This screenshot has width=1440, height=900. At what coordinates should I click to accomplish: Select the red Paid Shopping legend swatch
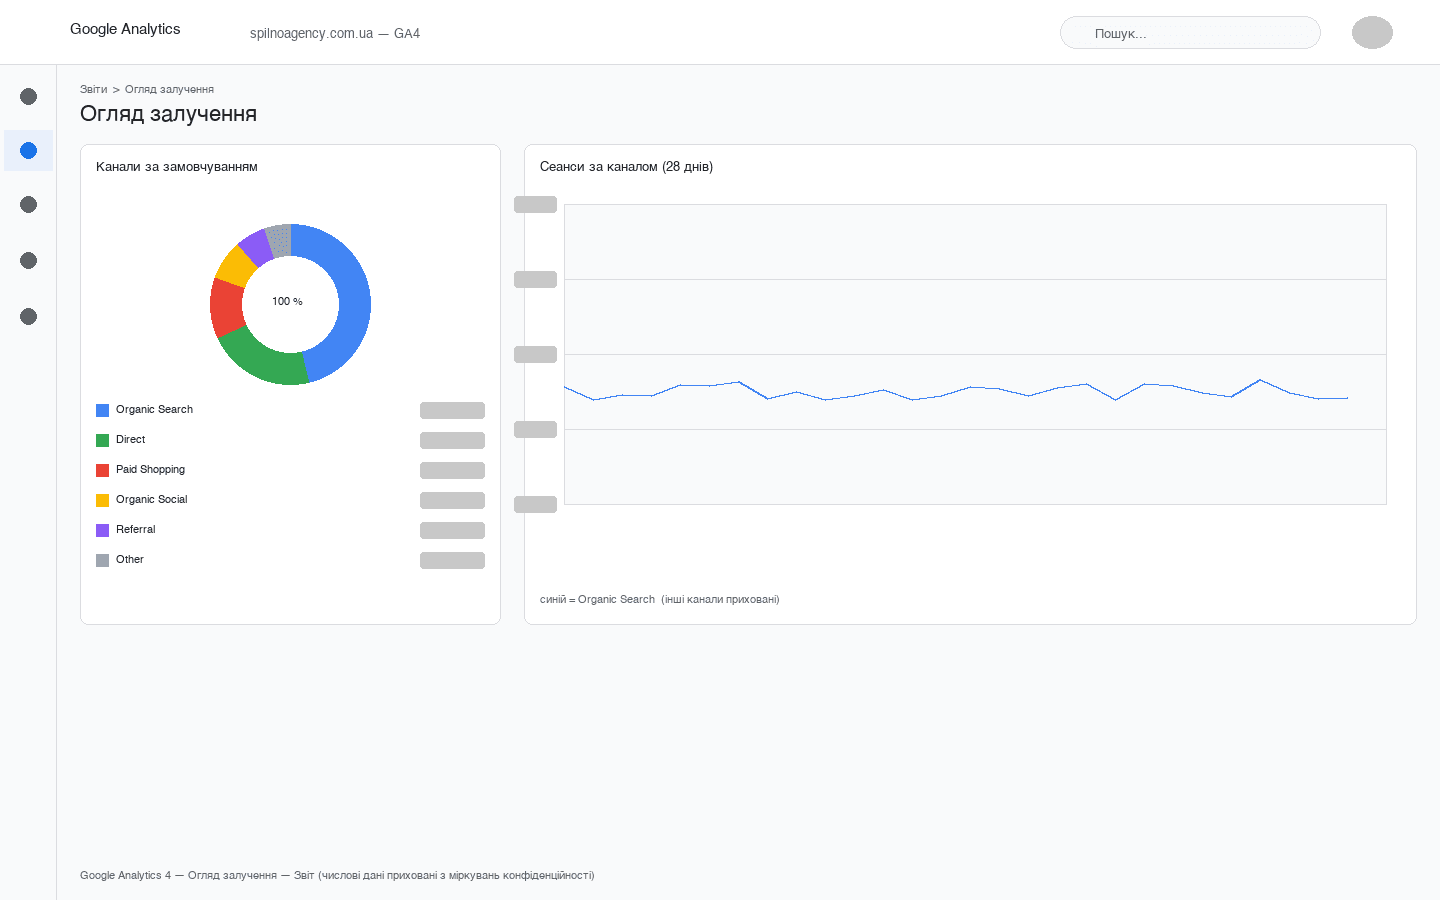tap(102, 470)
